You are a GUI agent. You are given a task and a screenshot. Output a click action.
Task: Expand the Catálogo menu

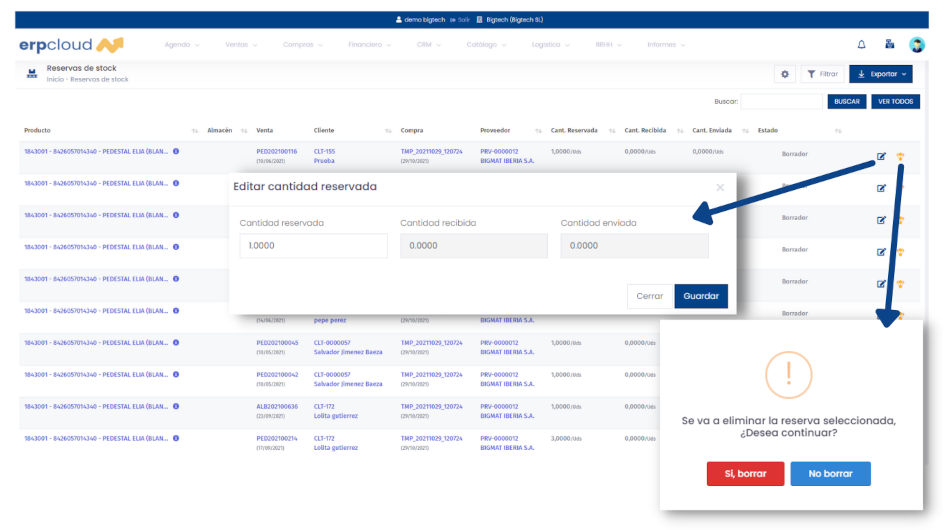coord(486,45)
